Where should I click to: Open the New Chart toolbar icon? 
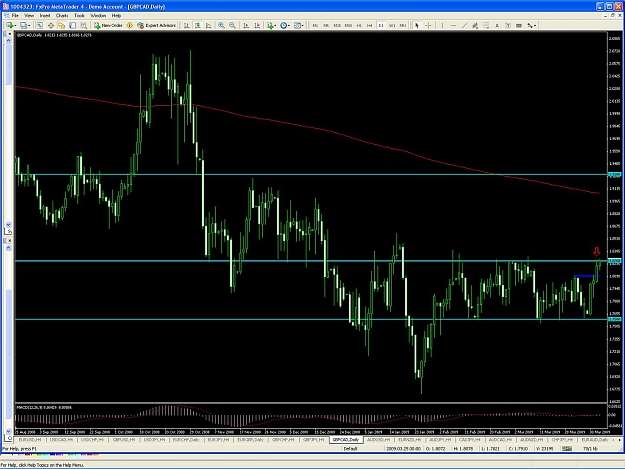click(11, 25)
